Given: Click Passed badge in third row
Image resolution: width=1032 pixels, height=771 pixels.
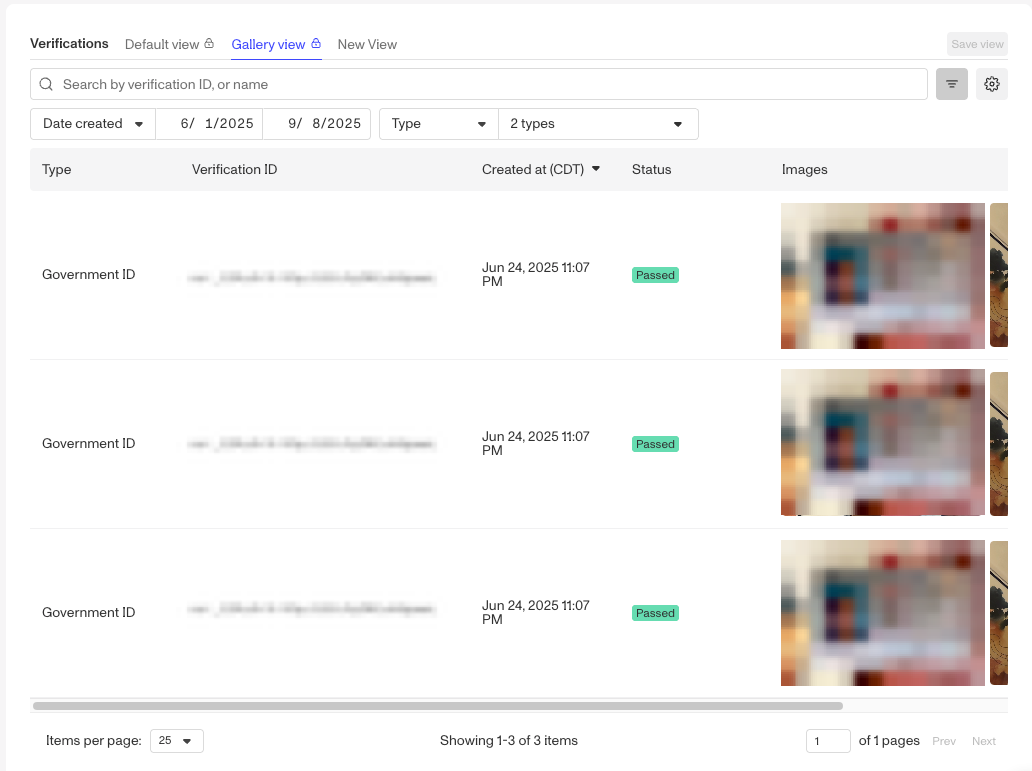Looking at the screenshot, I should (x=655, y=613).
